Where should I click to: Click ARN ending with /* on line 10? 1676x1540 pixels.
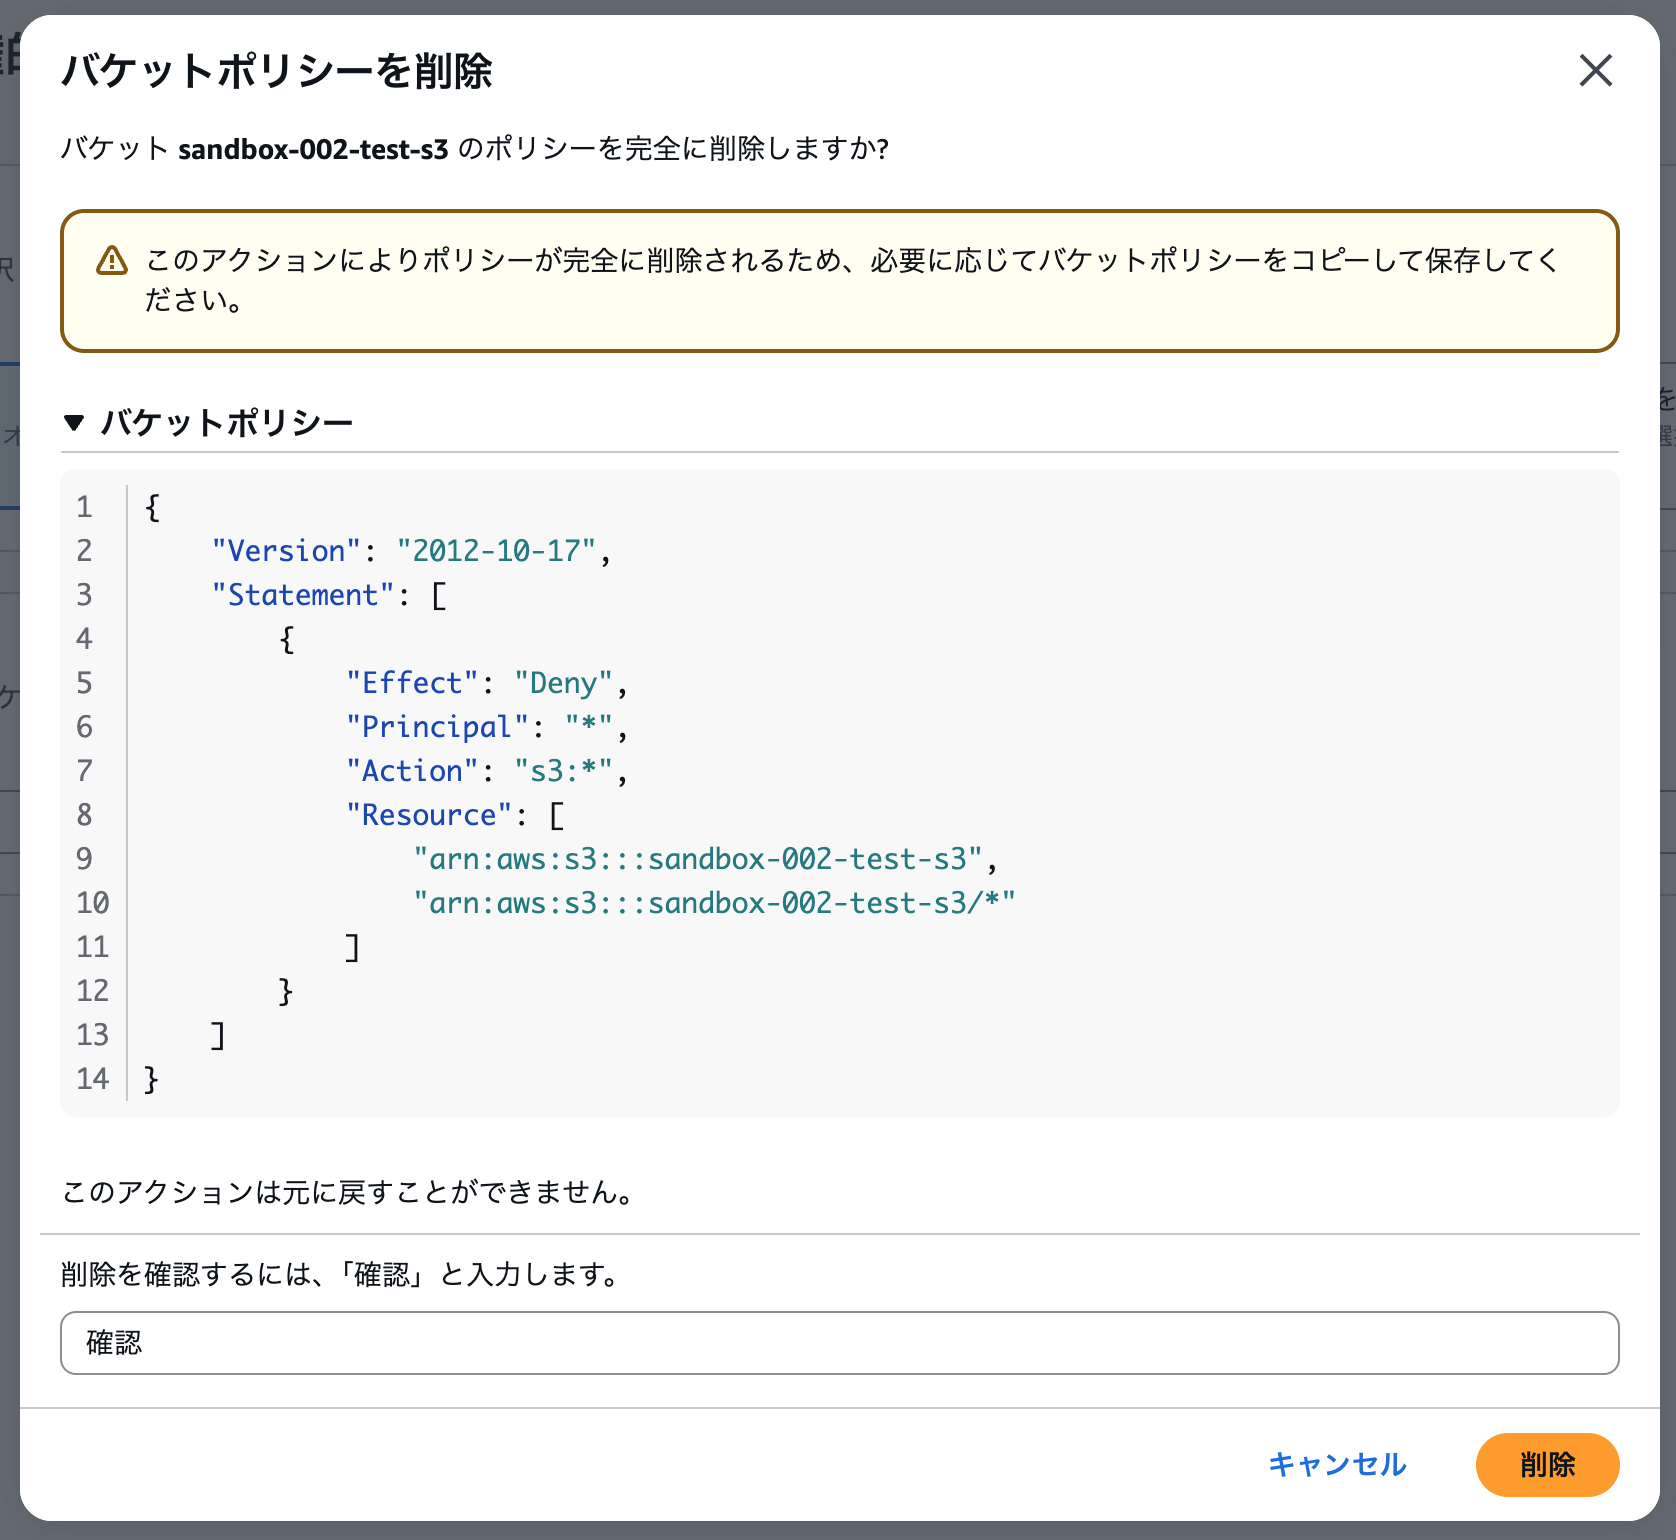coord(715,903)
